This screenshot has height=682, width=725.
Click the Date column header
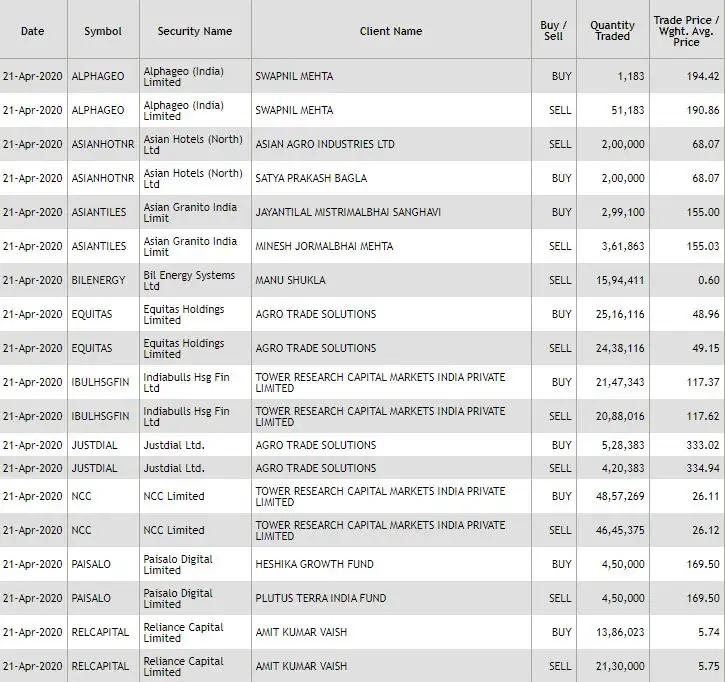33,31
